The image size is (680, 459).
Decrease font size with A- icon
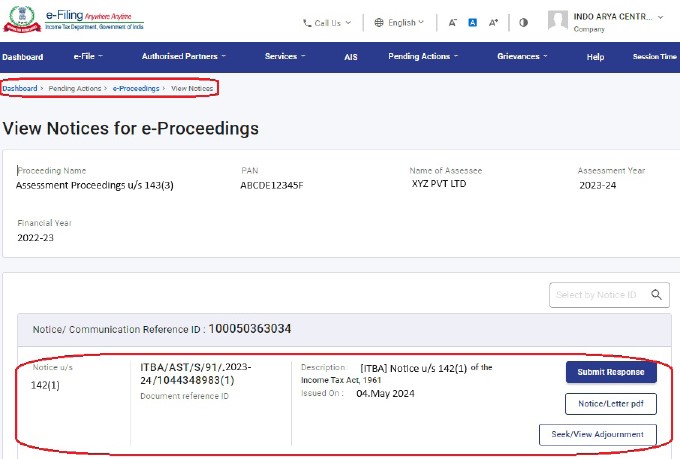(452, 22)
